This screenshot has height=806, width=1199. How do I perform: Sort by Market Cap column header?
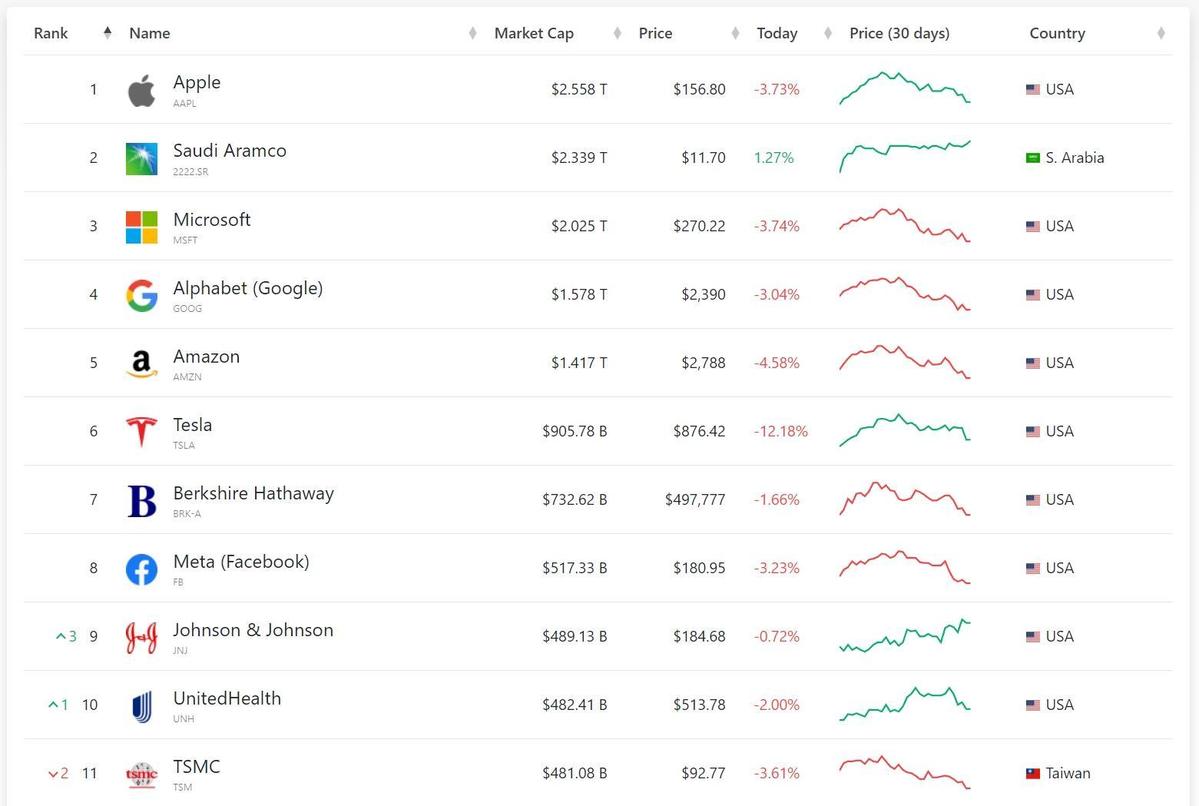pos(534,33)
